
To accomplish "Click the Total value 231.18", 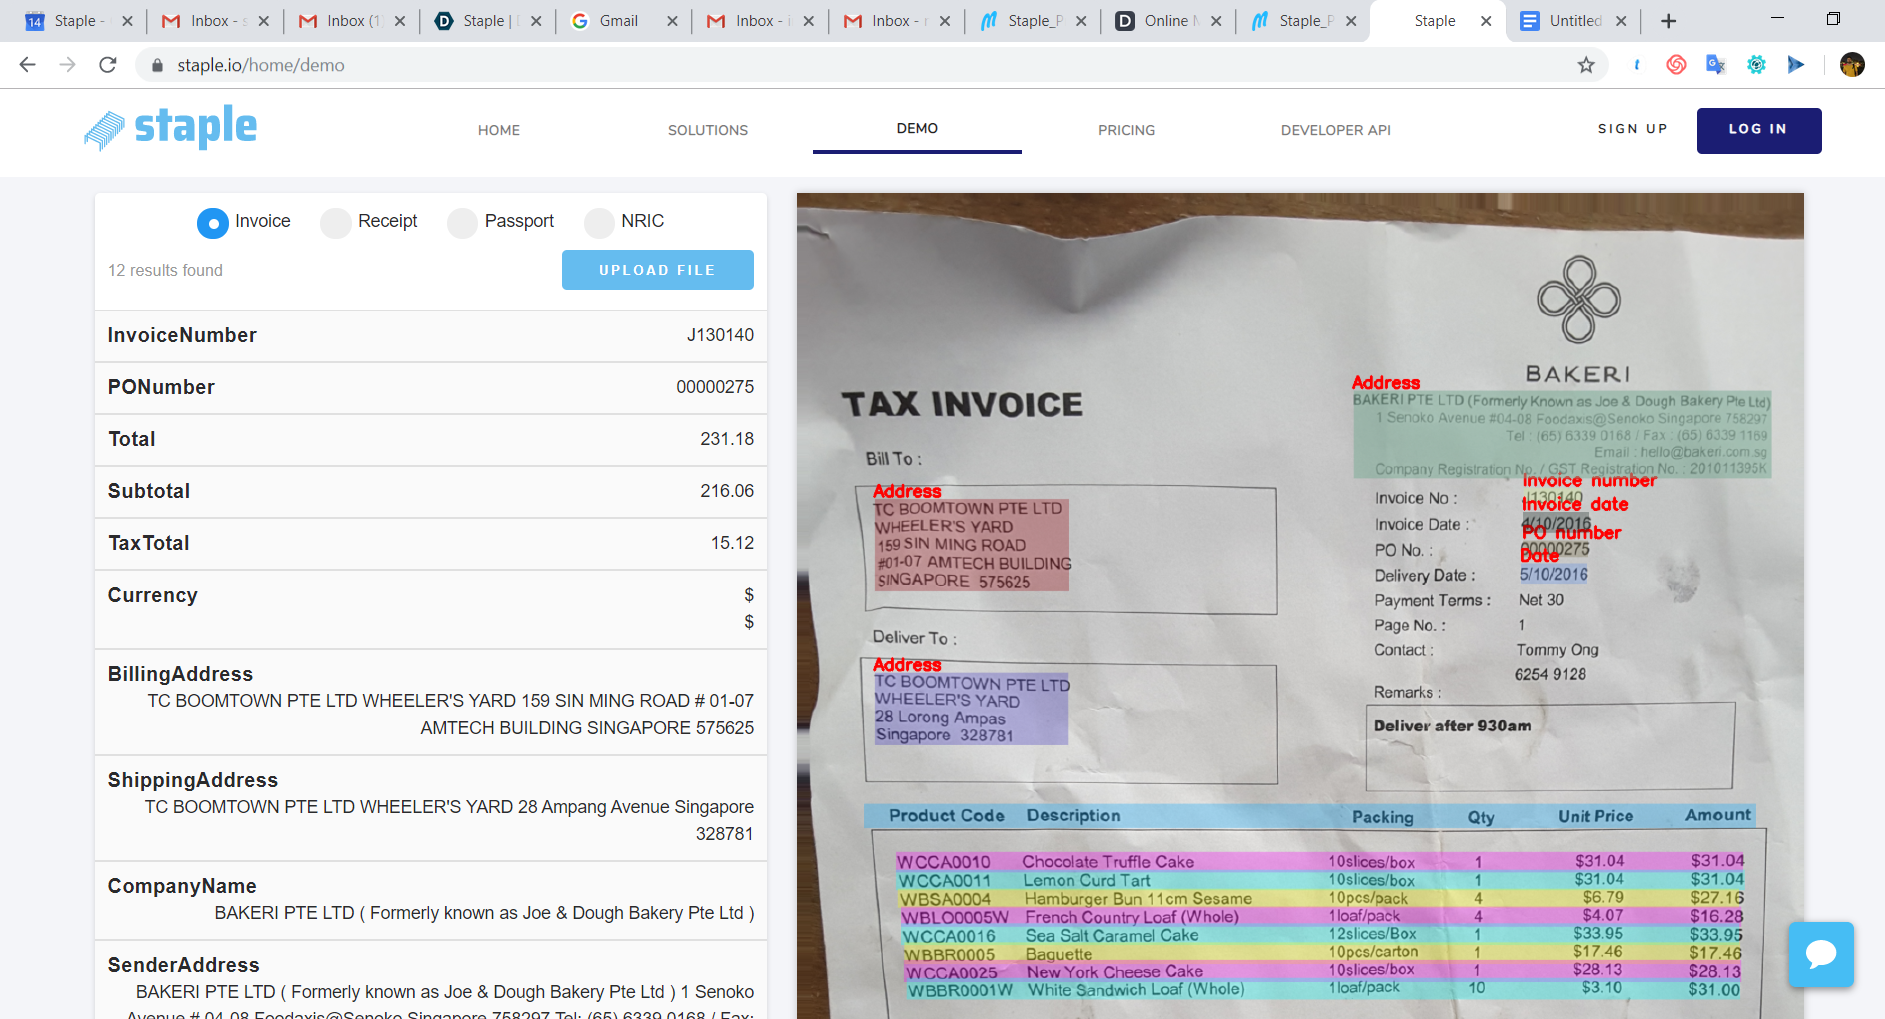I will (x=727, y=439).
